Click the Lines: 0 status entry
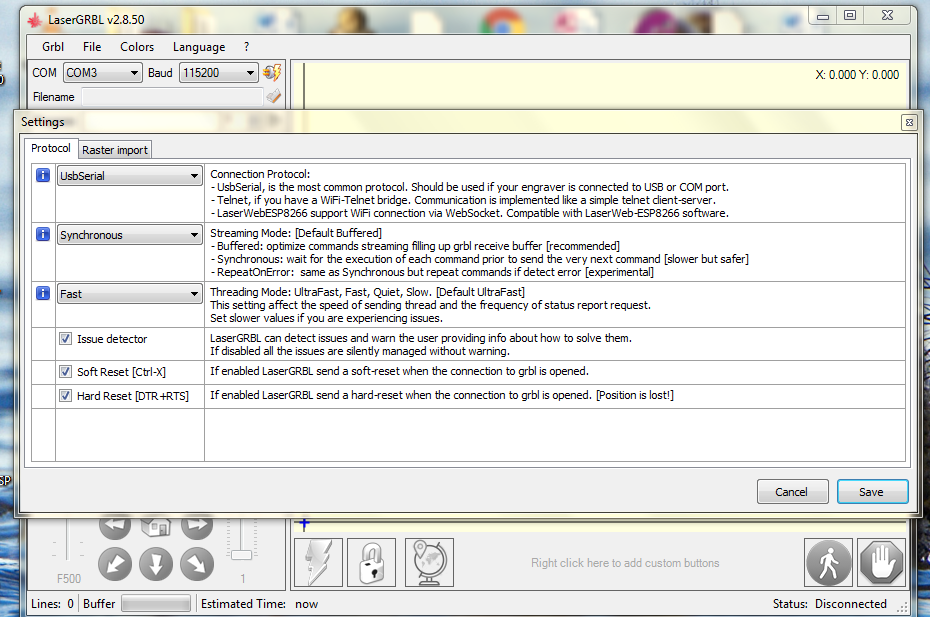The width and height of the screenshot is (930, 617). click(x=52, y=604)
